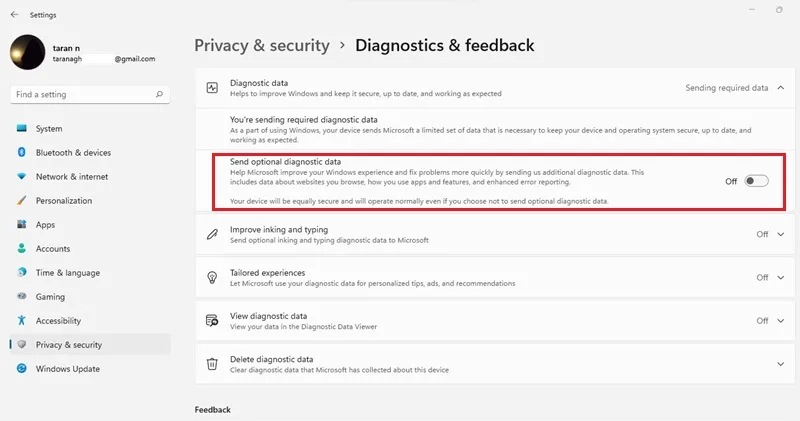Click the Accessibility figure icon
800x421 pixels.
21,320
